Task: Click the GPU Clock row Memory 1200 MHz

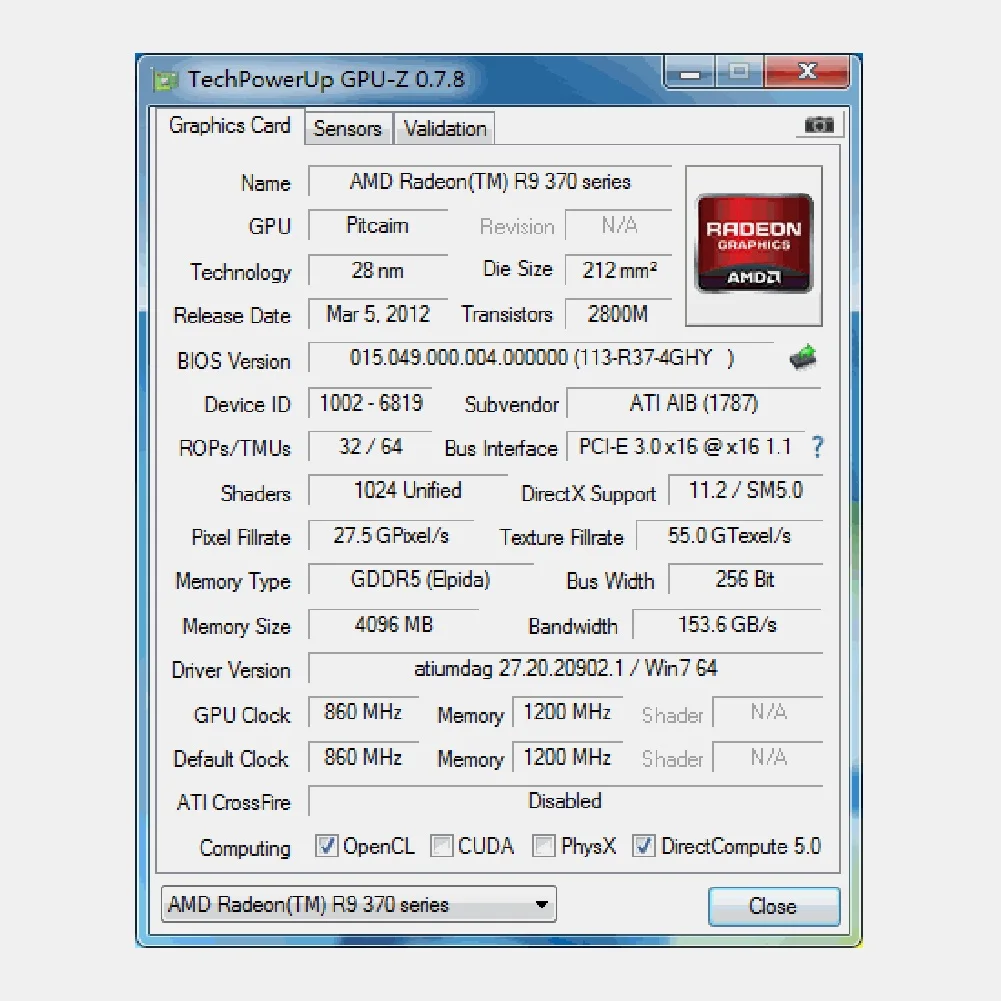Action: coord(568,712)
